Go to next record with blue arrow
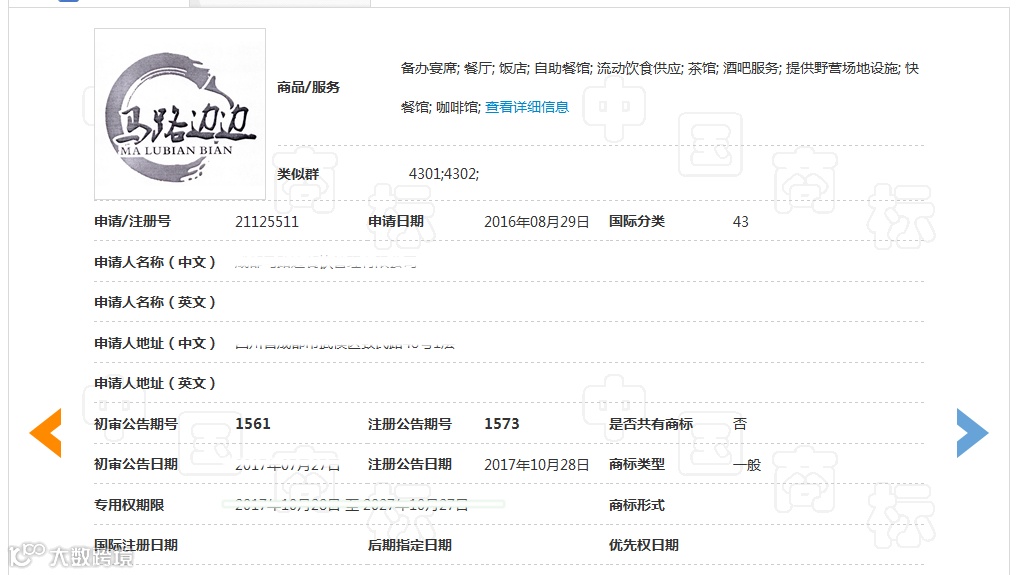The image size is (1020, 575). tap(973, 433)
